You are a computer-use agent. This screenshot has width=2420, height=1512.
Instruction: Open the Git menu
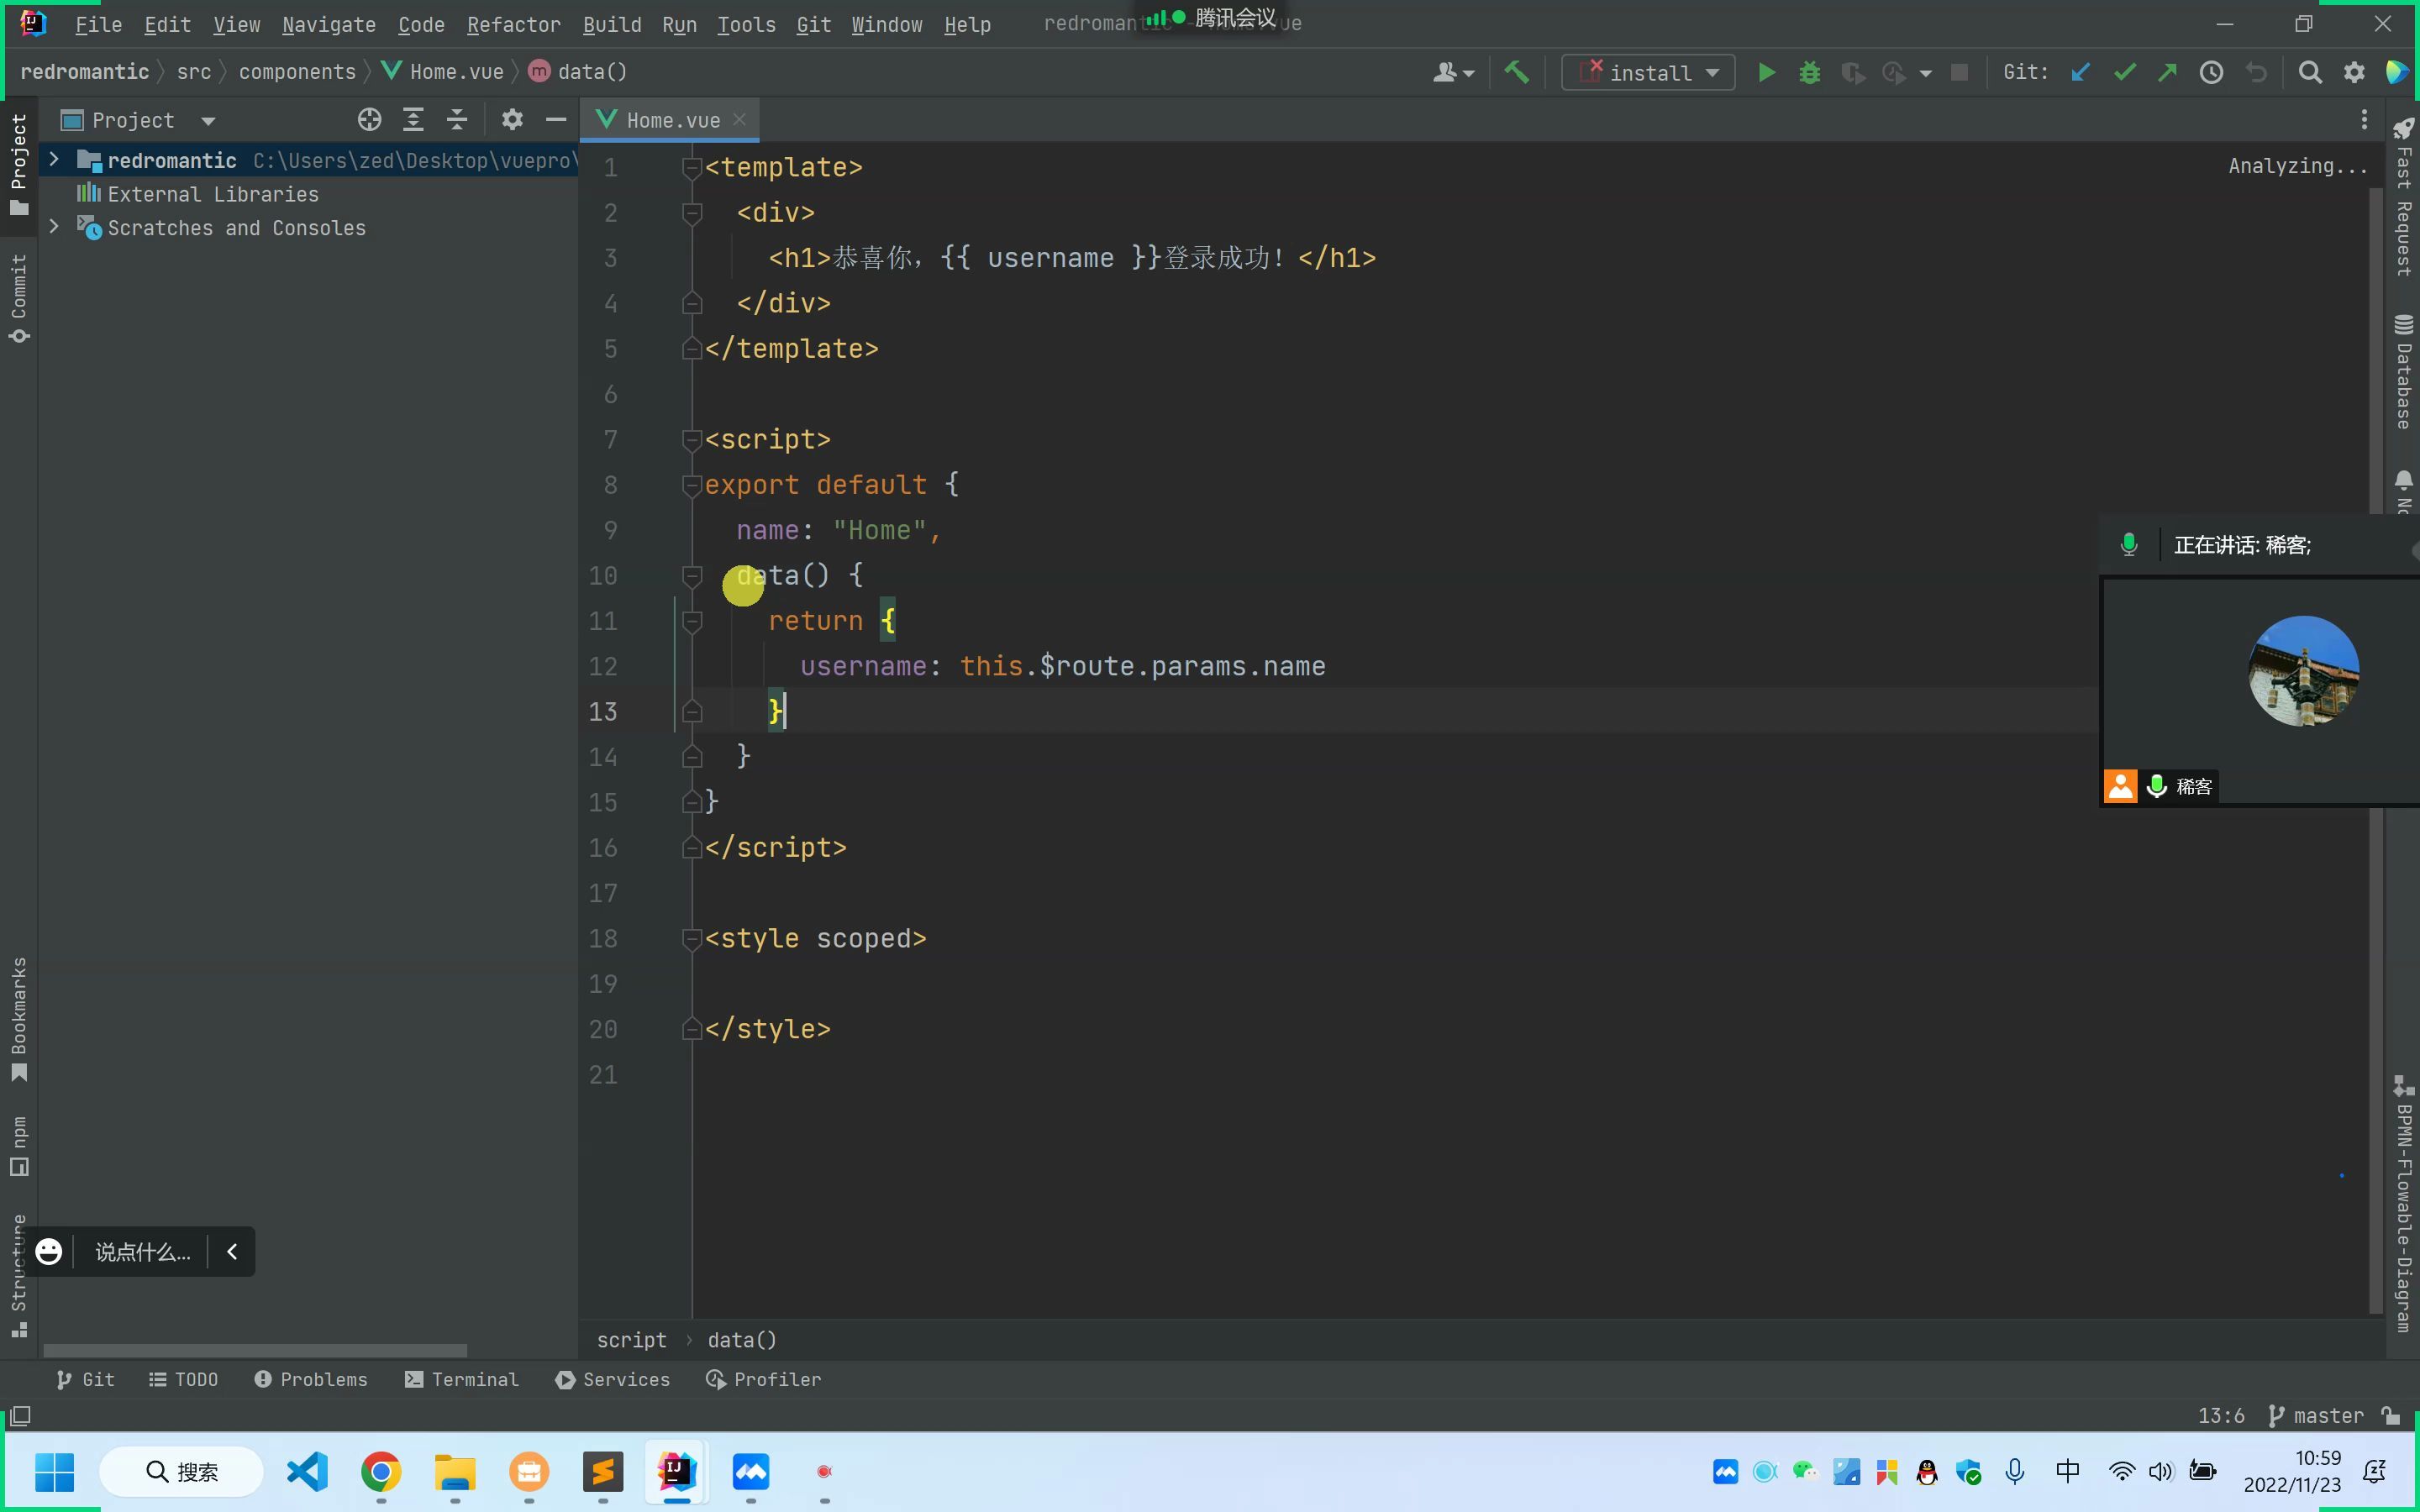(814, 24)
